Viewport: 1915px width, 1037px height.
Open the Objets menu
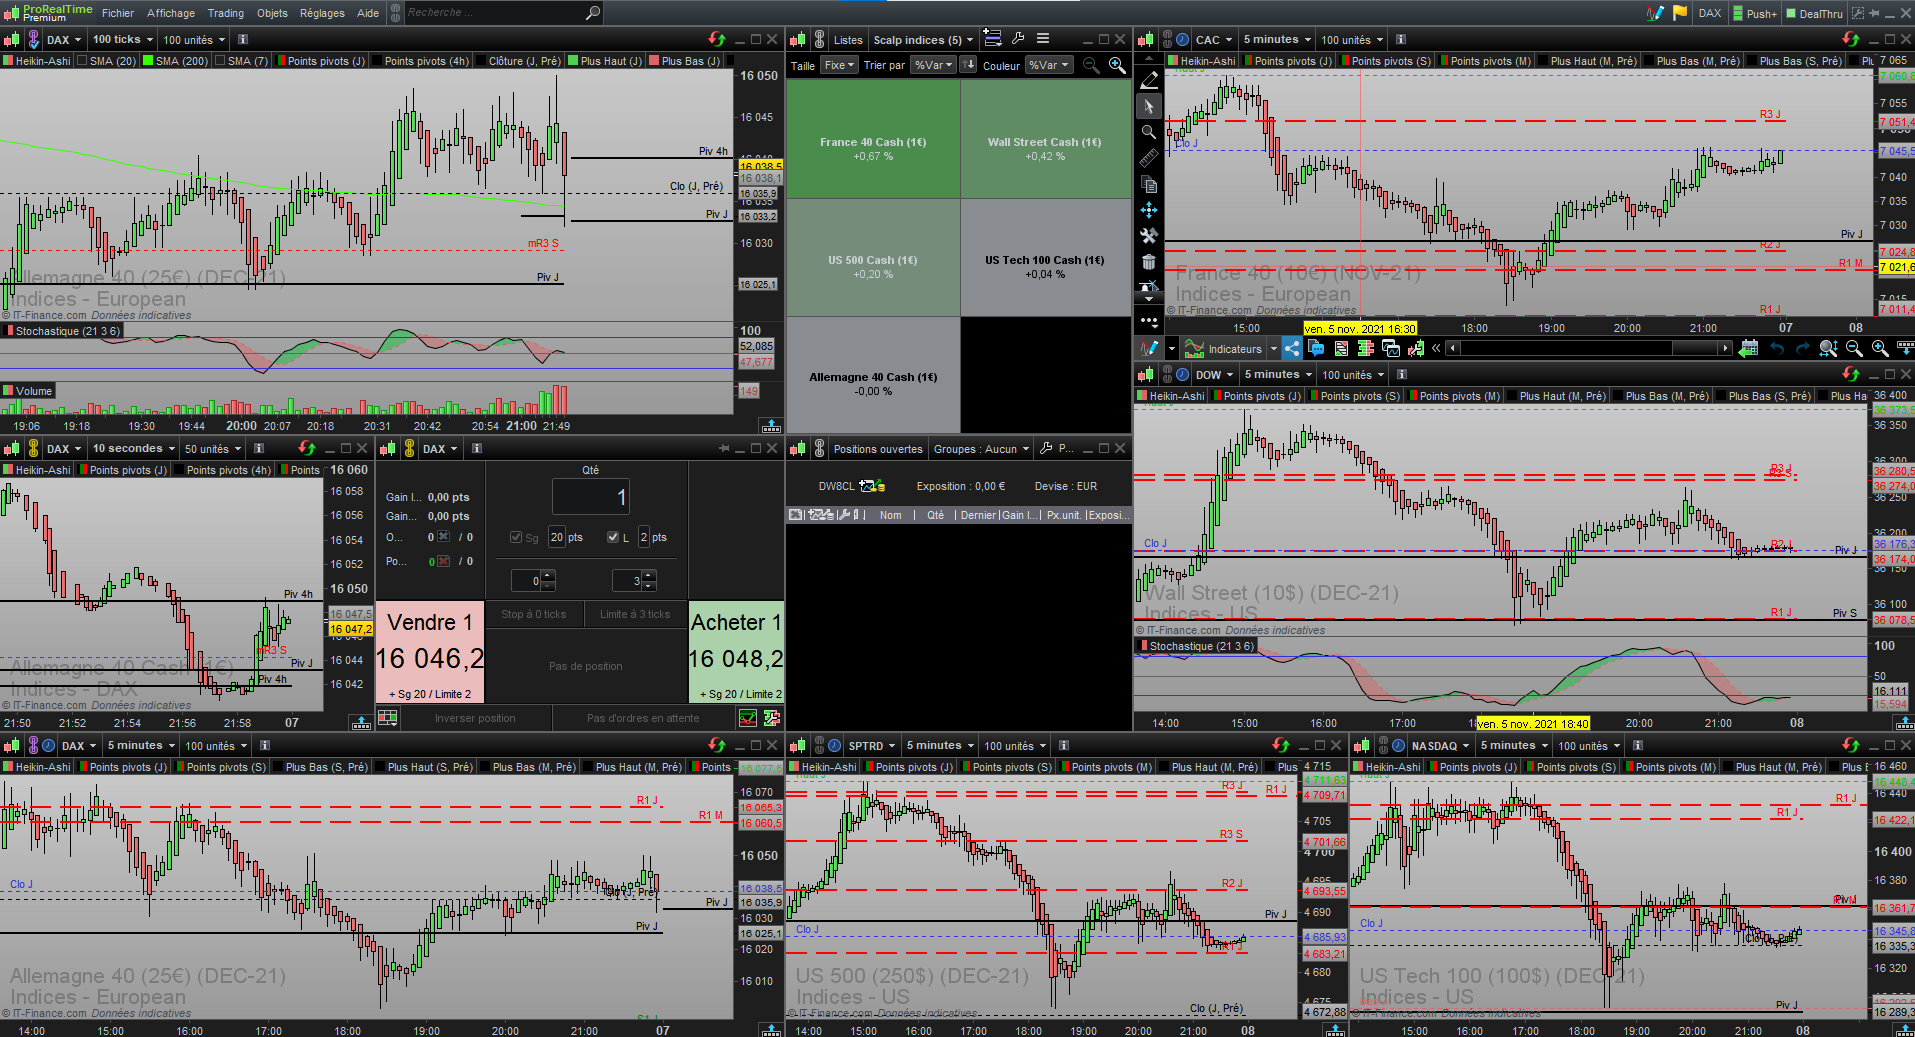[x=272, y=13]
